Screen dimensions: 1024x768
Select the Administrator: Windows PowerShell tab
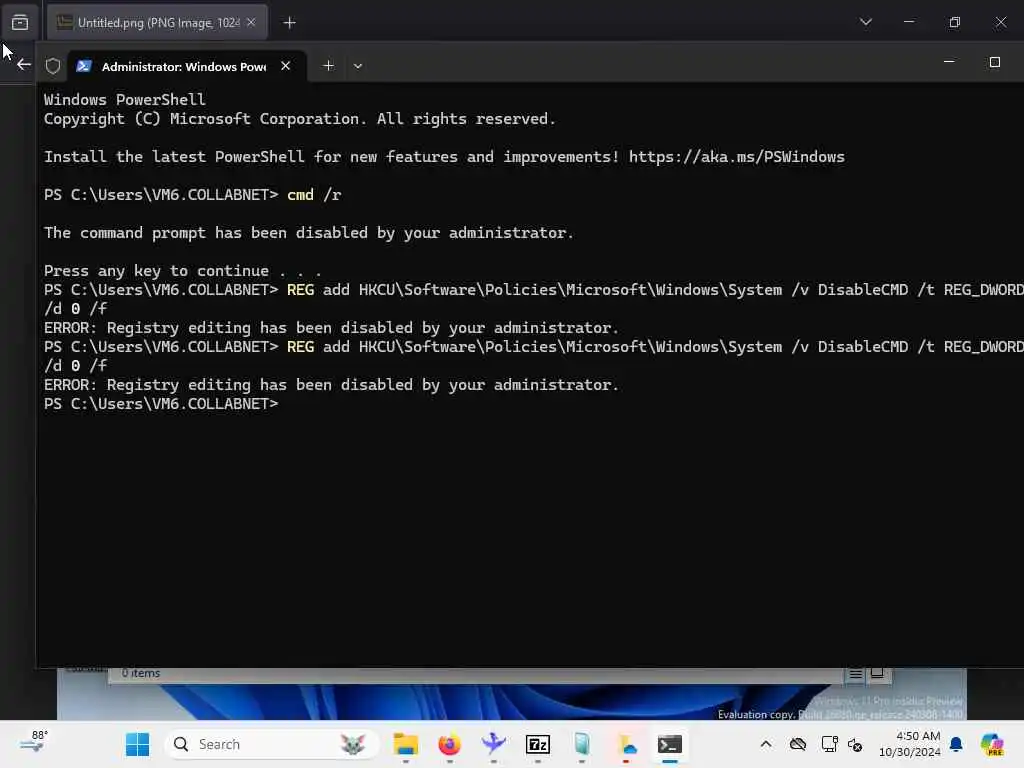point(187,66)
